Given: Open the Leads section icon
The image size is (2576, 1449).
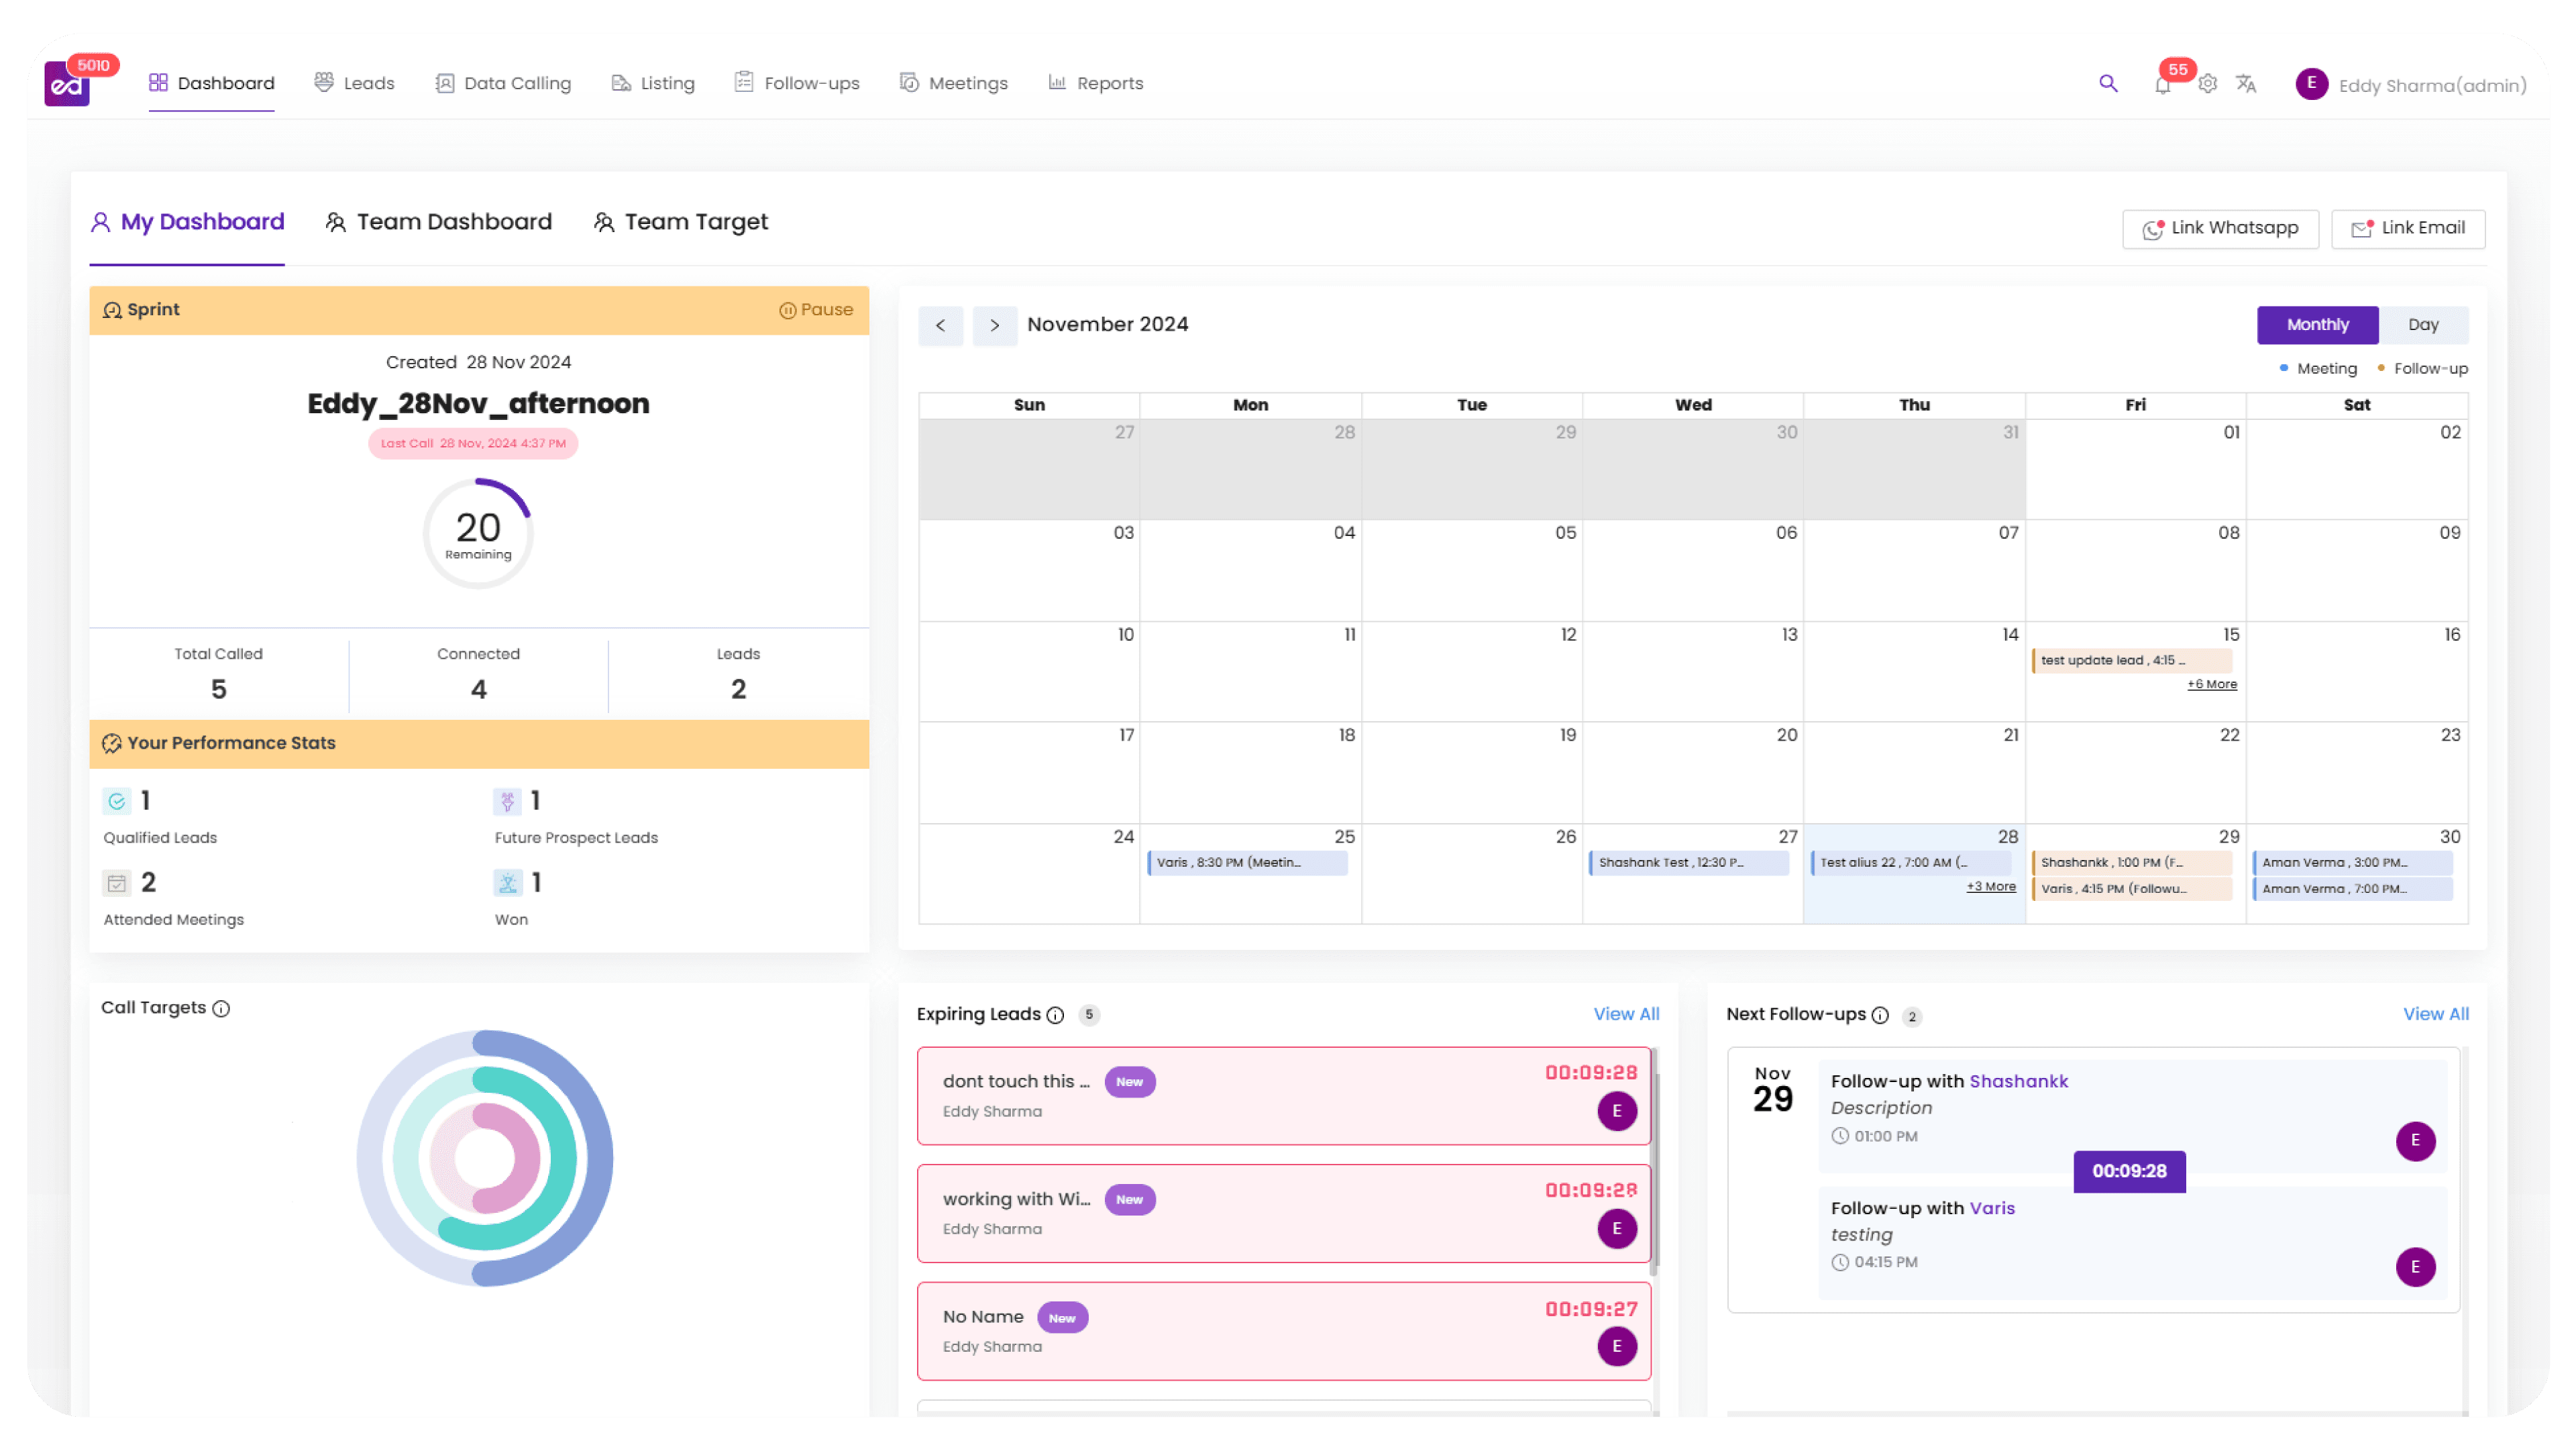Looking at the screenshot, I should point(324,83).
